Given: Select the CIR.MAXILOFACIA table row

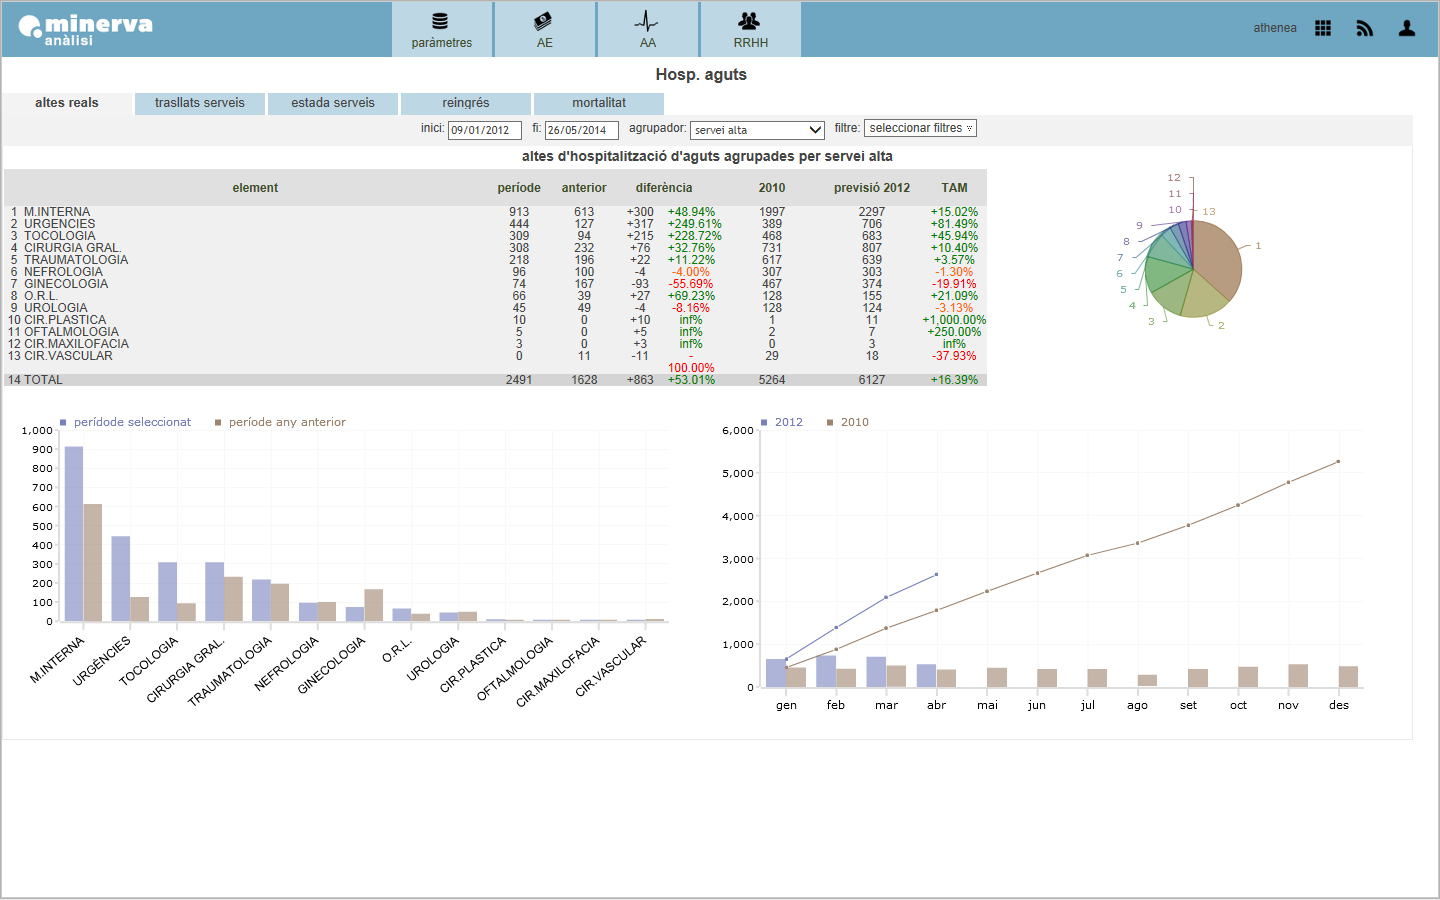Looking at the screenshot, I should [495, 344].
